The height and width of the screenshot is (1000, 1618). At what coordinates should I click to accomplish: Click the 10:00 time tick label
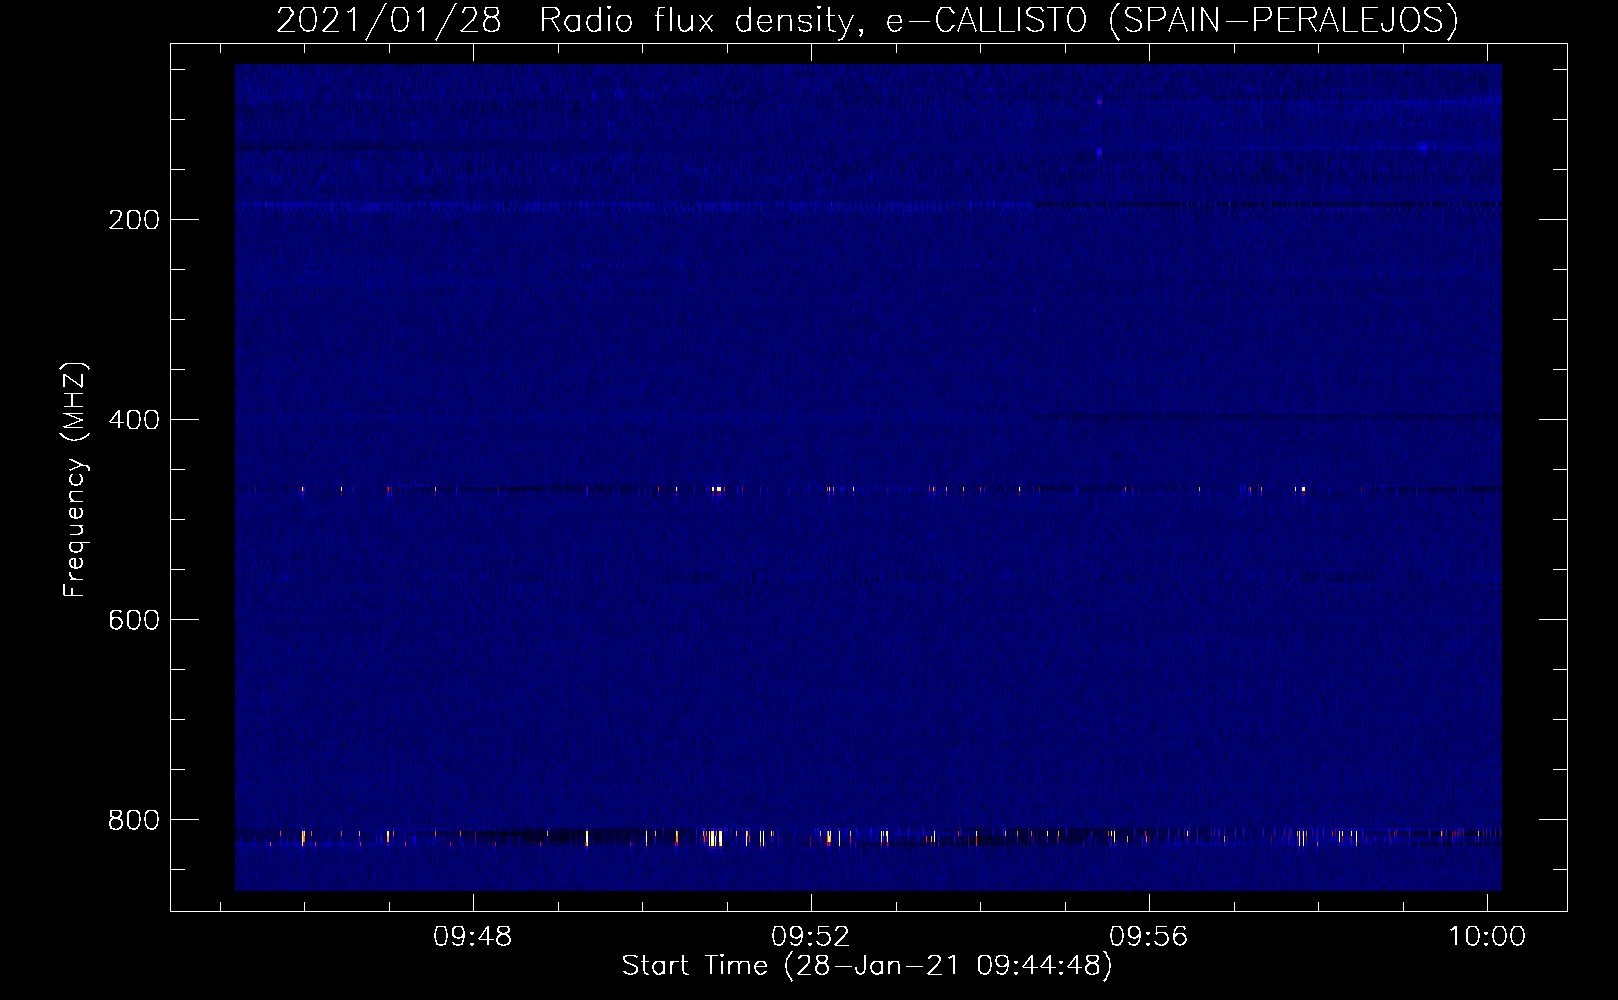(x=1487, y=937)
